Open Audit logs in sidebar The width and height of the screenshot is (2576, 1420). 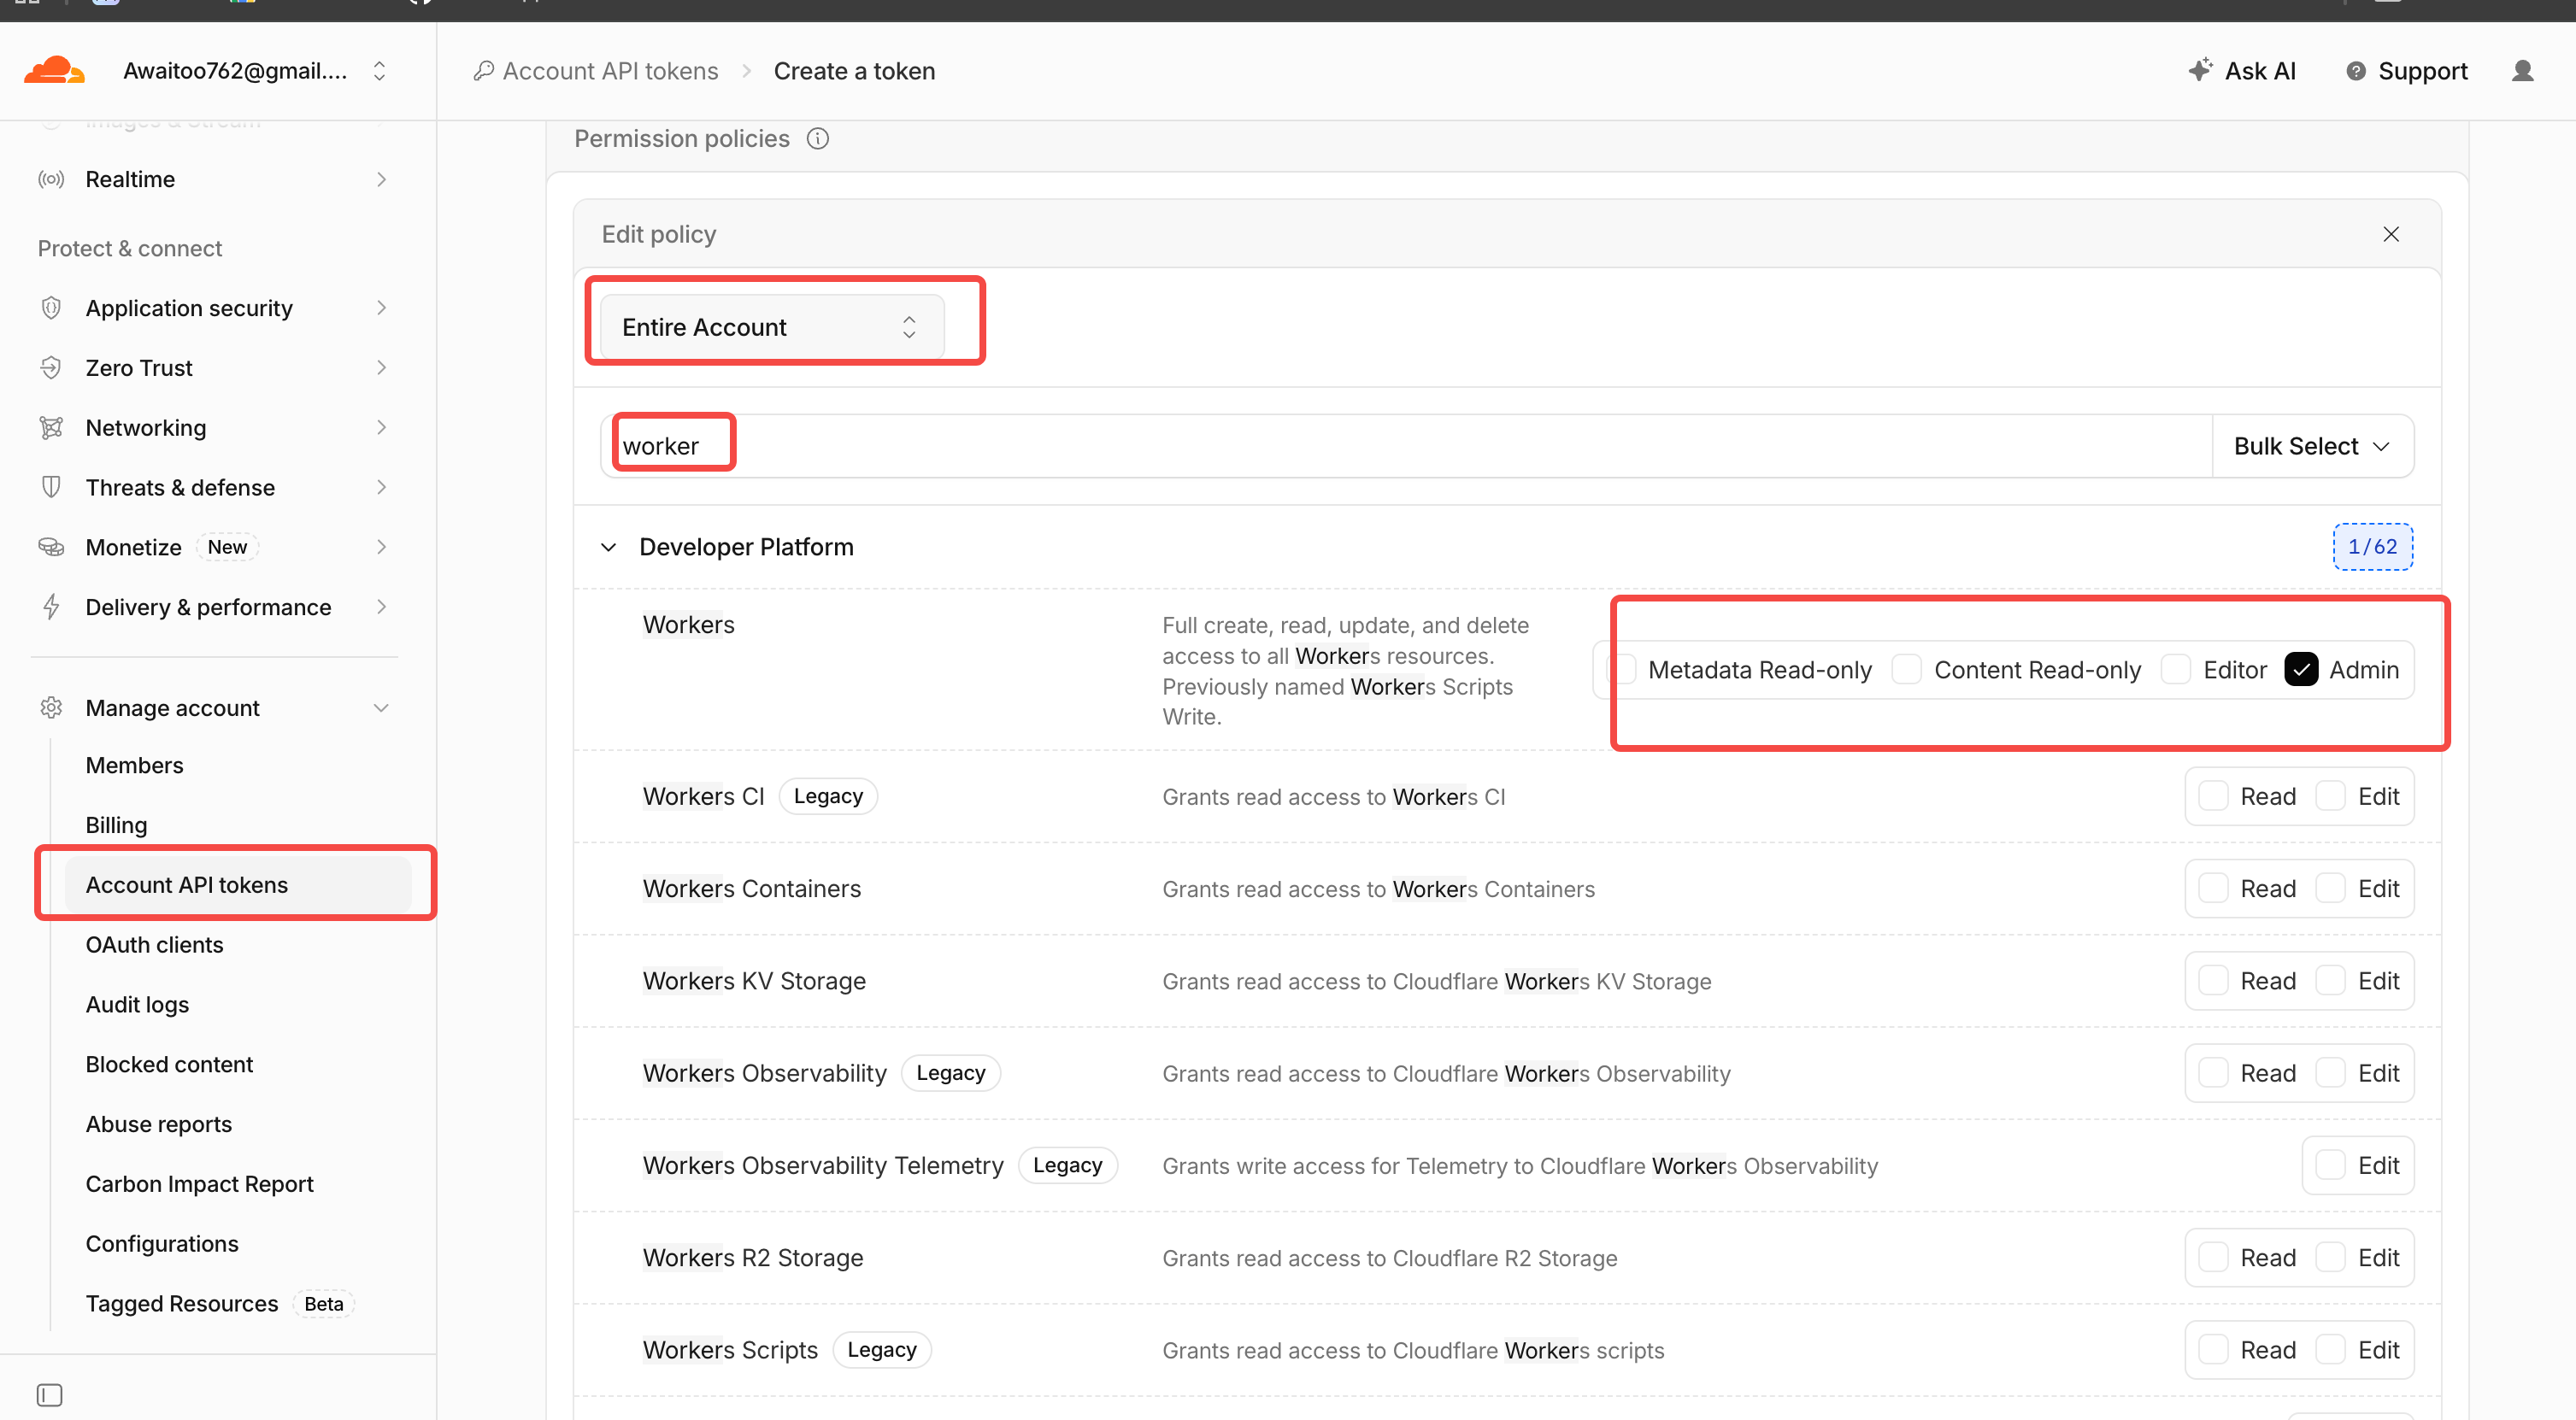[x=137, y=1004]
